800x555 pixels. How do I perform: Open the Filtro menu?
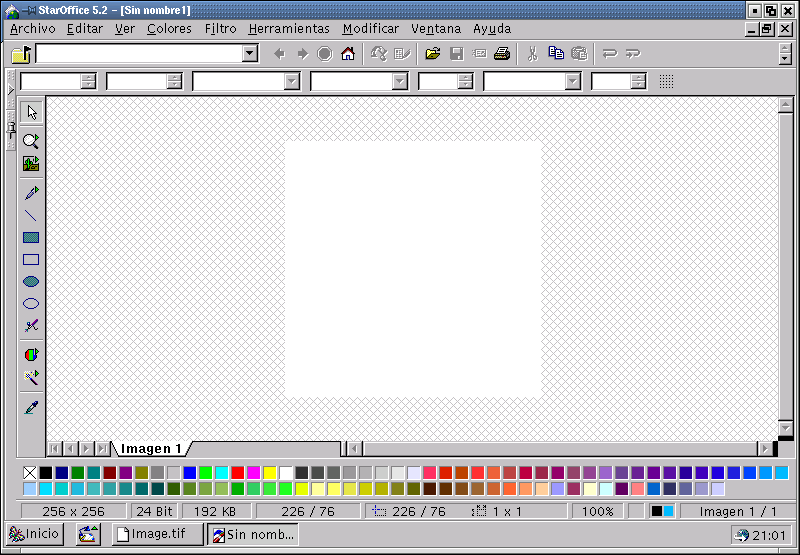point(220,29)
